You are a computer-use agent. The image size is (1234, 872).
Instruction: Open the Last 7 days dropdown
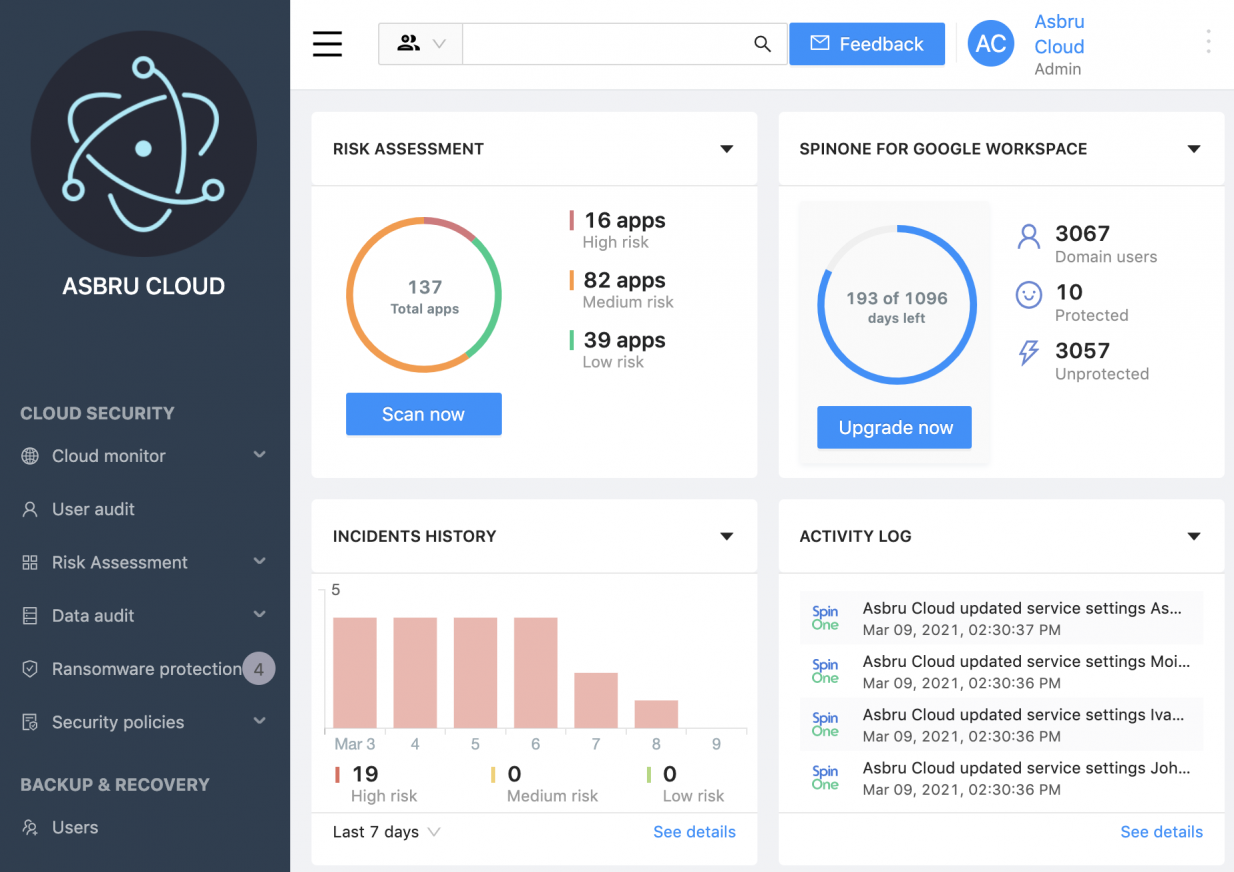(x=387, y=832)
